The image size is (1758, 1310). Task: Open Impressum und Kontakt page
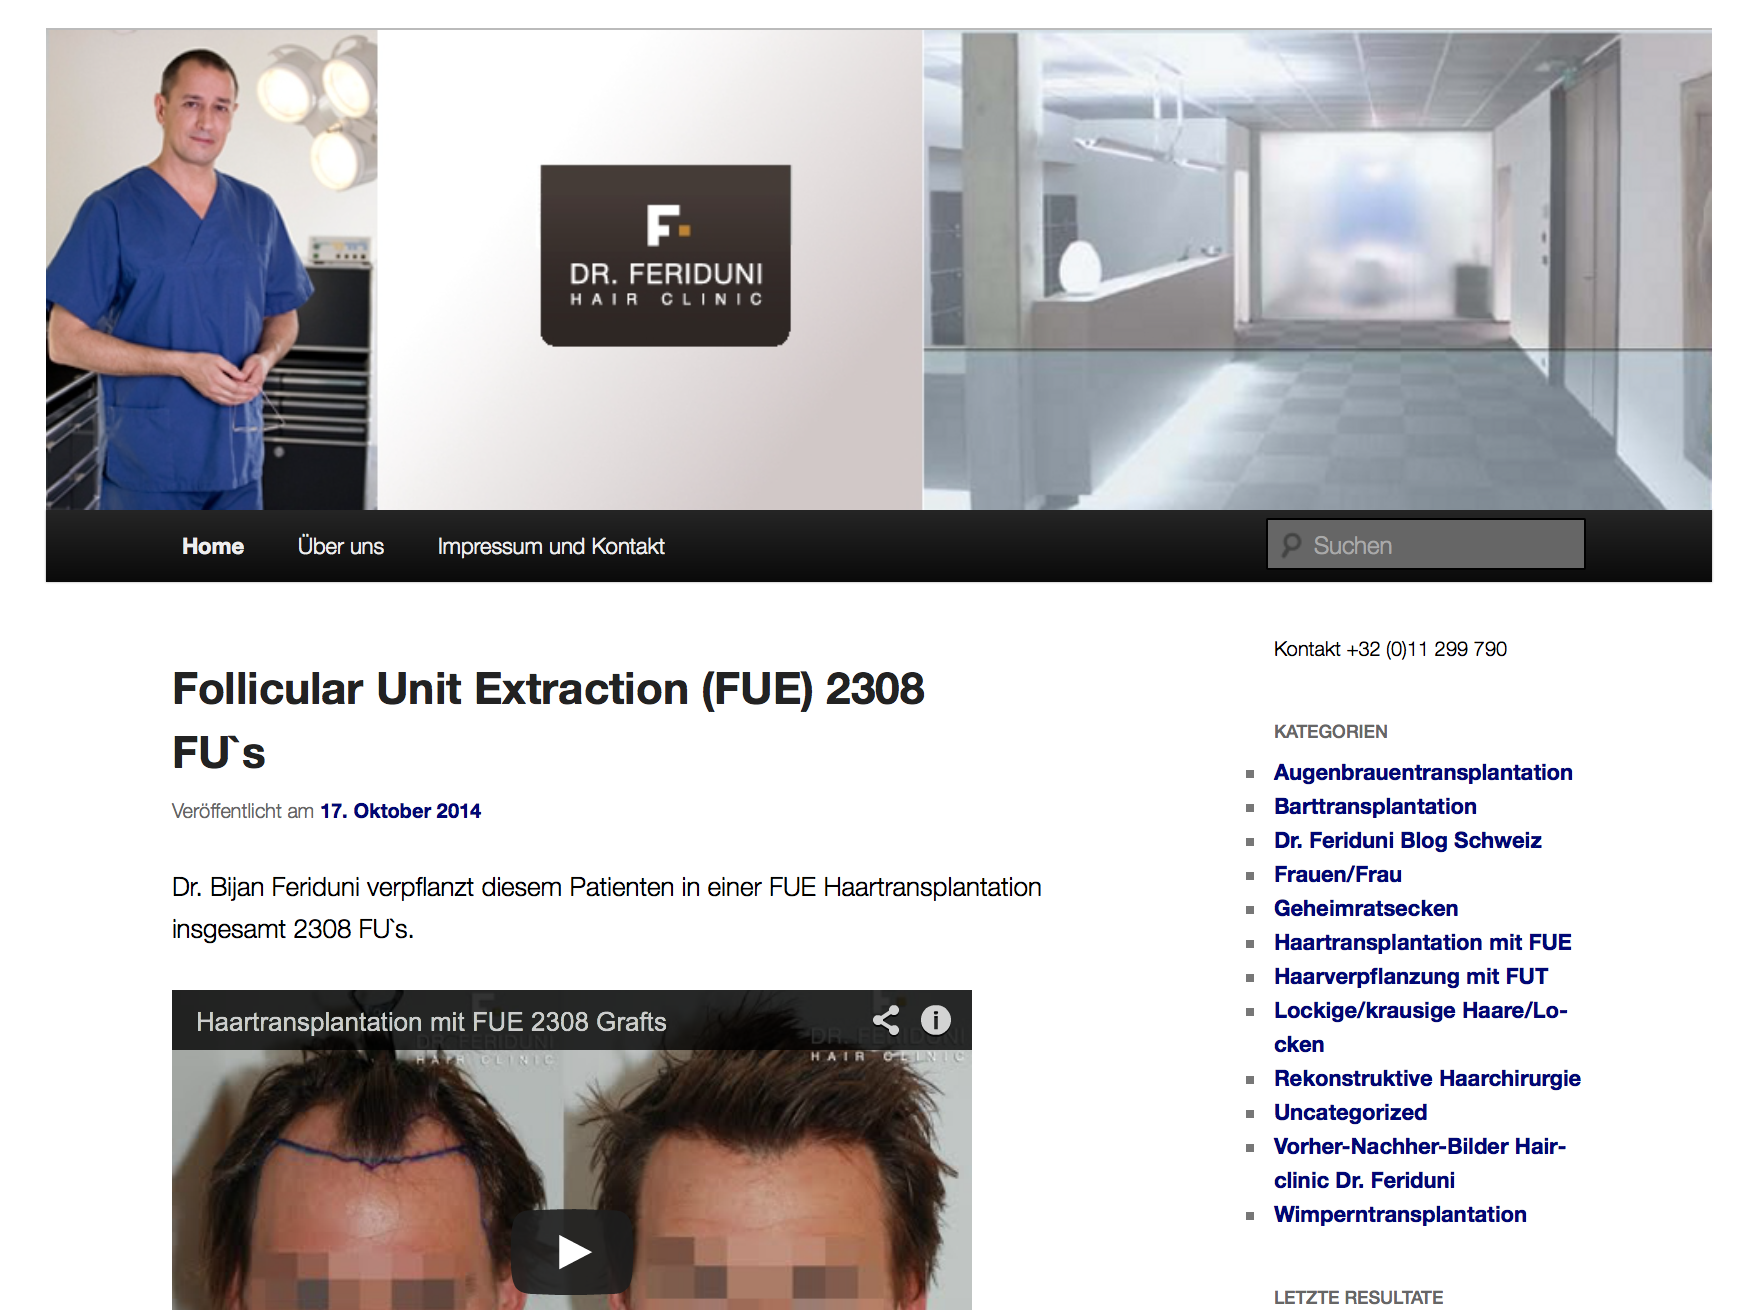[550, 546]
